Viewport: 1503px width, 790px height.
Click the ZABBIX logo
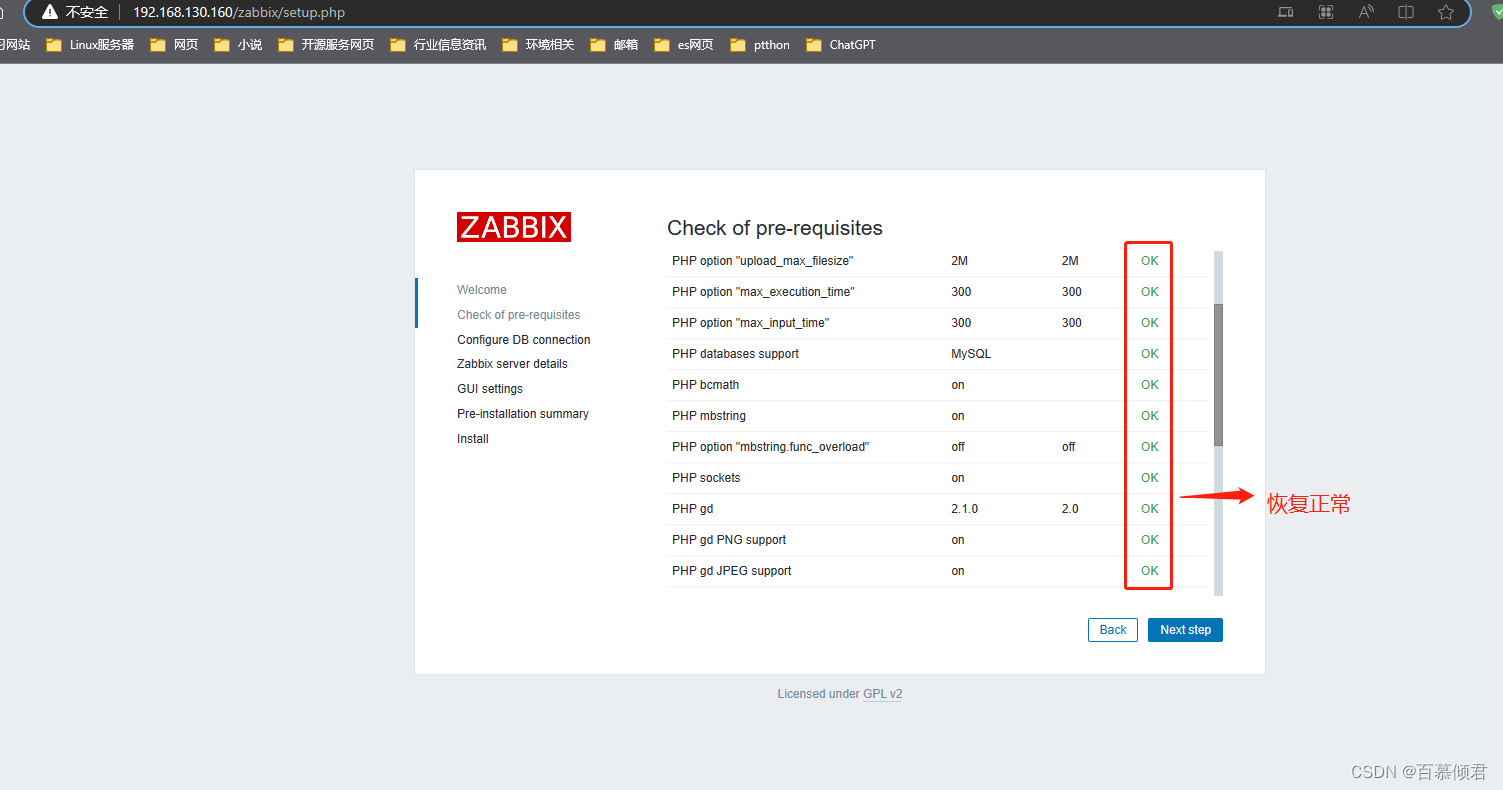pos(514,227)
